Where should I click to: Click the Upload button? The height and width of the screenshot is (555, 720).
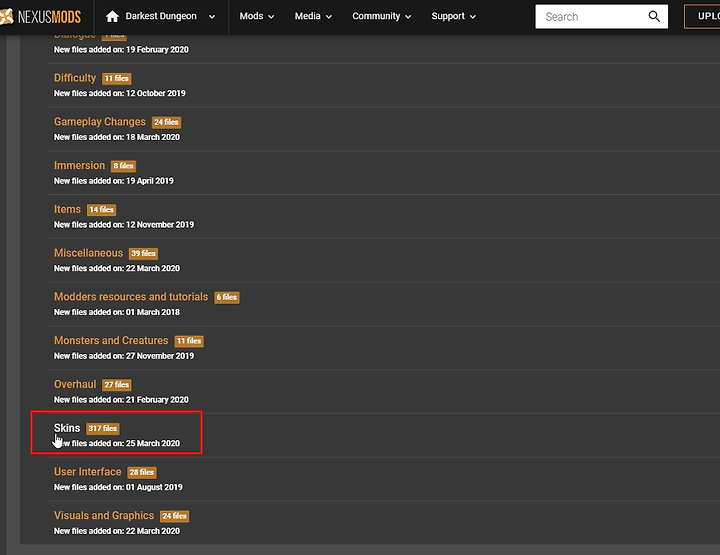702,17
